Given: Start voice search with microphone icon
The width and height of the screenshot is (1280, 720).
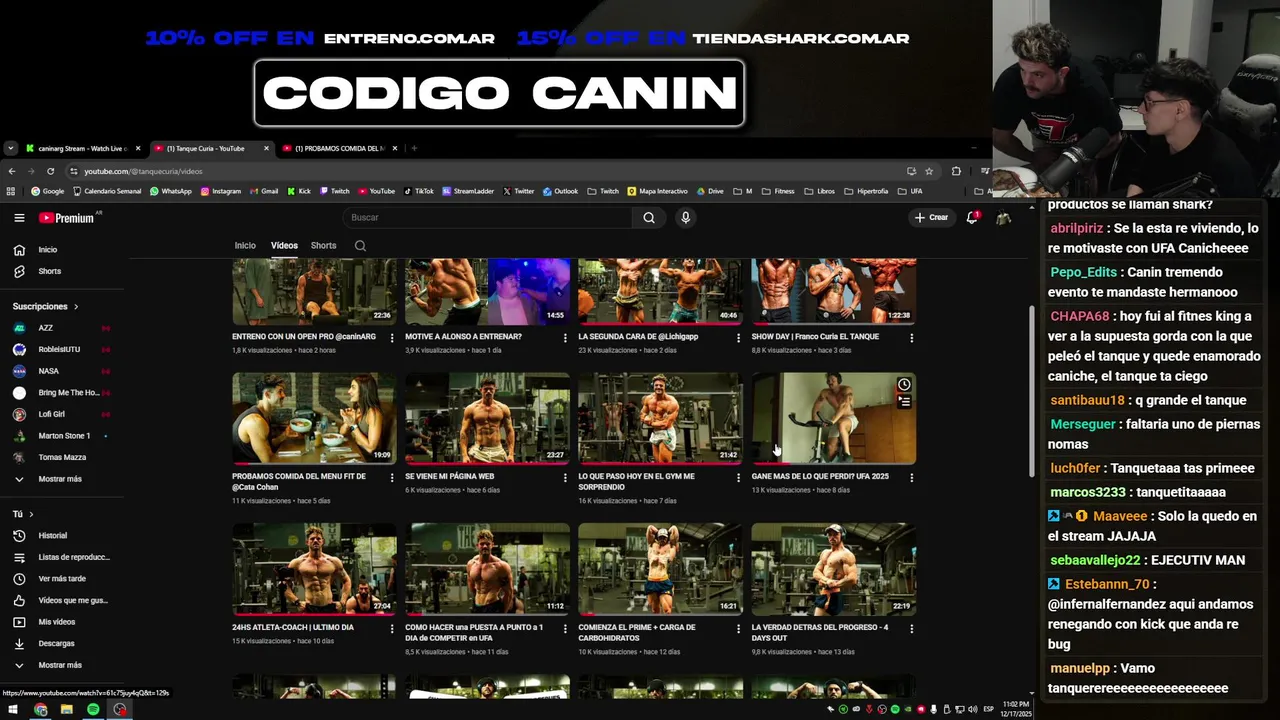Looking at the screenshot, I should (x=685, y=217).
